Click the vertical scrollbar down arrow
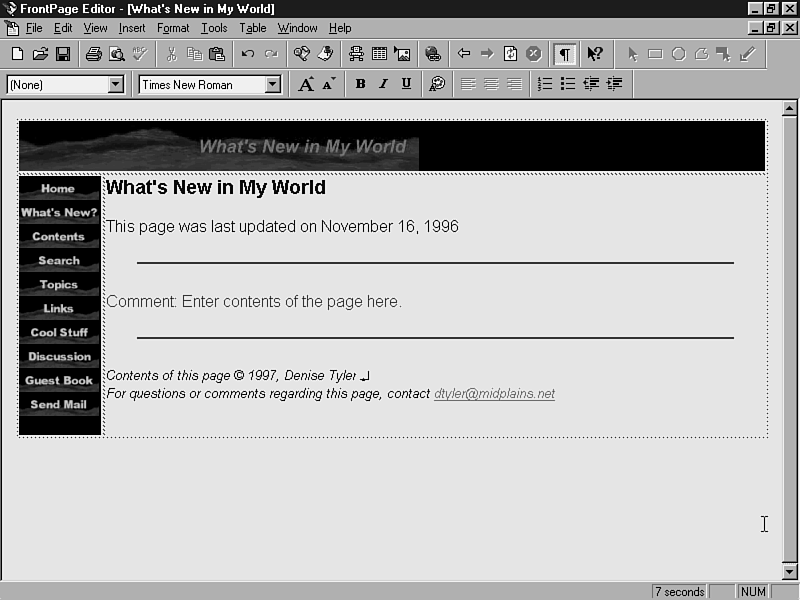 click(790, 572)
